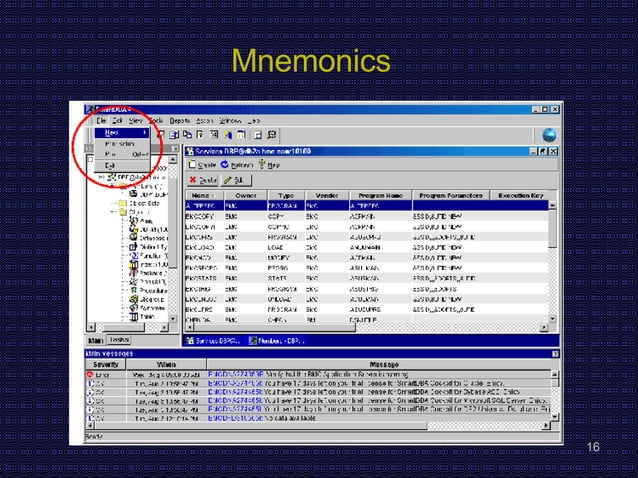
Task: Close the navigation panel with its small x
Action: point(175,148)
